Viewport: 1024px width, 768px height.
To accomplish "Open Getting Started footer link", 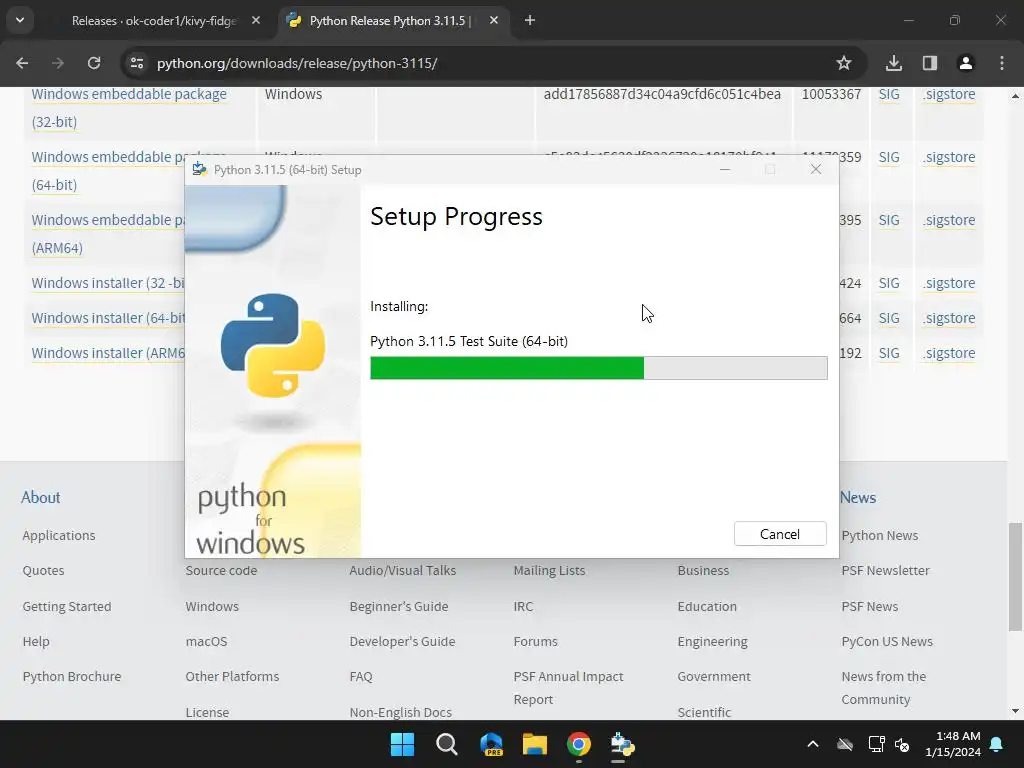I will click(67, 607).
